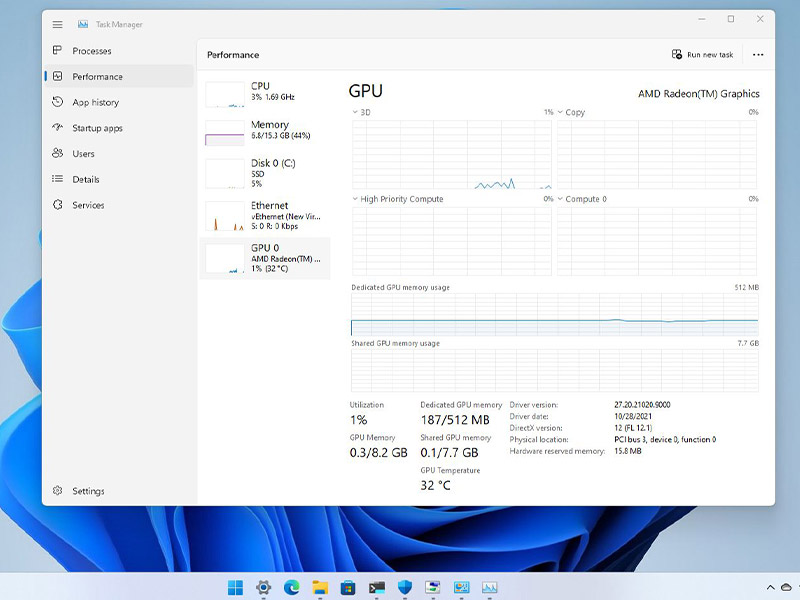The width and height of the screenshot is (800, 600).
Task: Select the Disk 0 (C:) entry
Action: tap(265, 172)
